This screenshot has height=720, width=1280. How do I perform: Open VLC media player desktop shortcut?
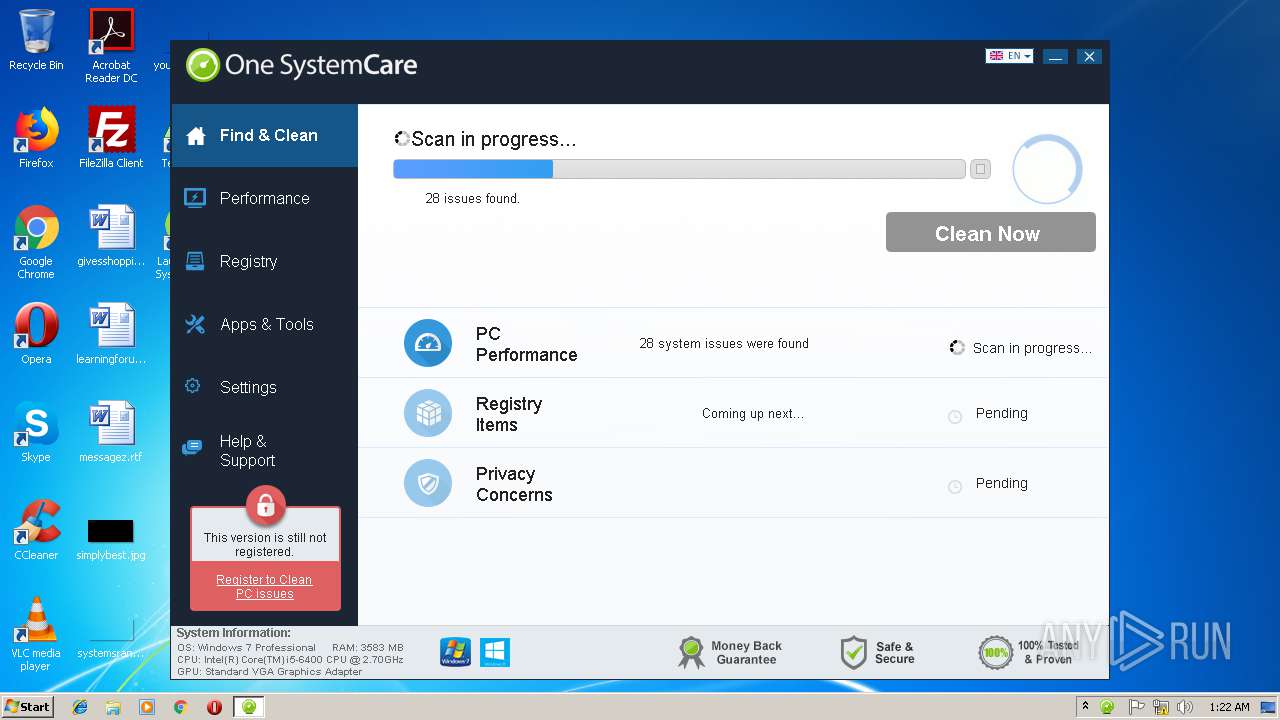tap(36, 634)
